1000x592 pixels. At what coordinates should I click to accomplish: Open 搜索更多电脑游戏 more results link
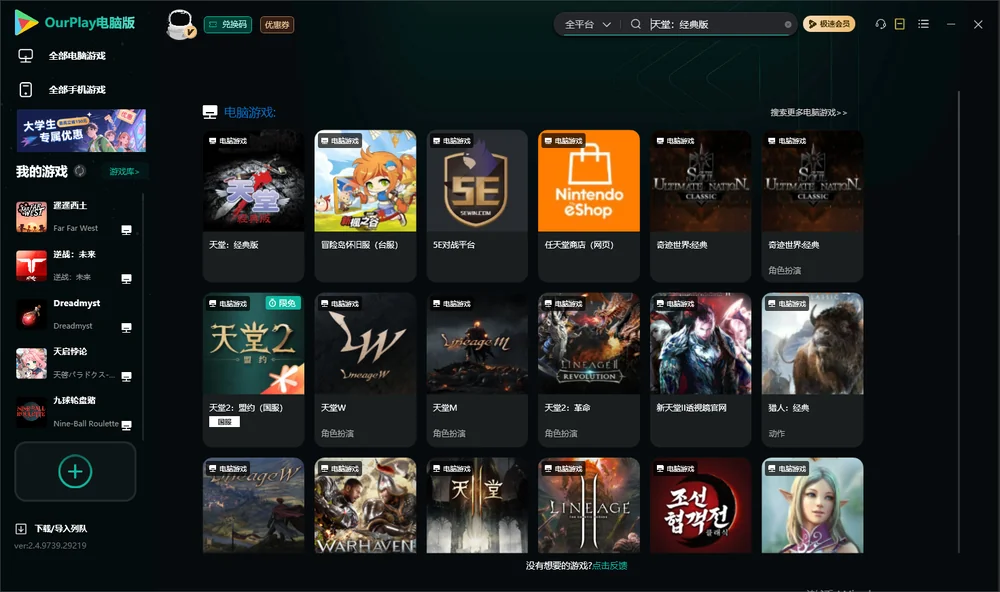click(808, 112)
